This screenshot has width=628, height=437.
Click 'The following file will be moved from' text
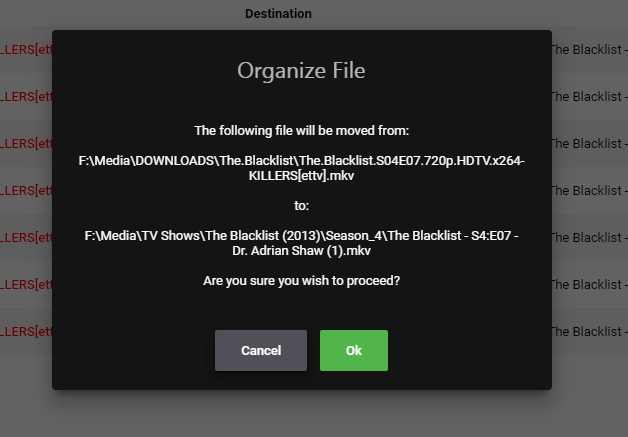(301, 130)
